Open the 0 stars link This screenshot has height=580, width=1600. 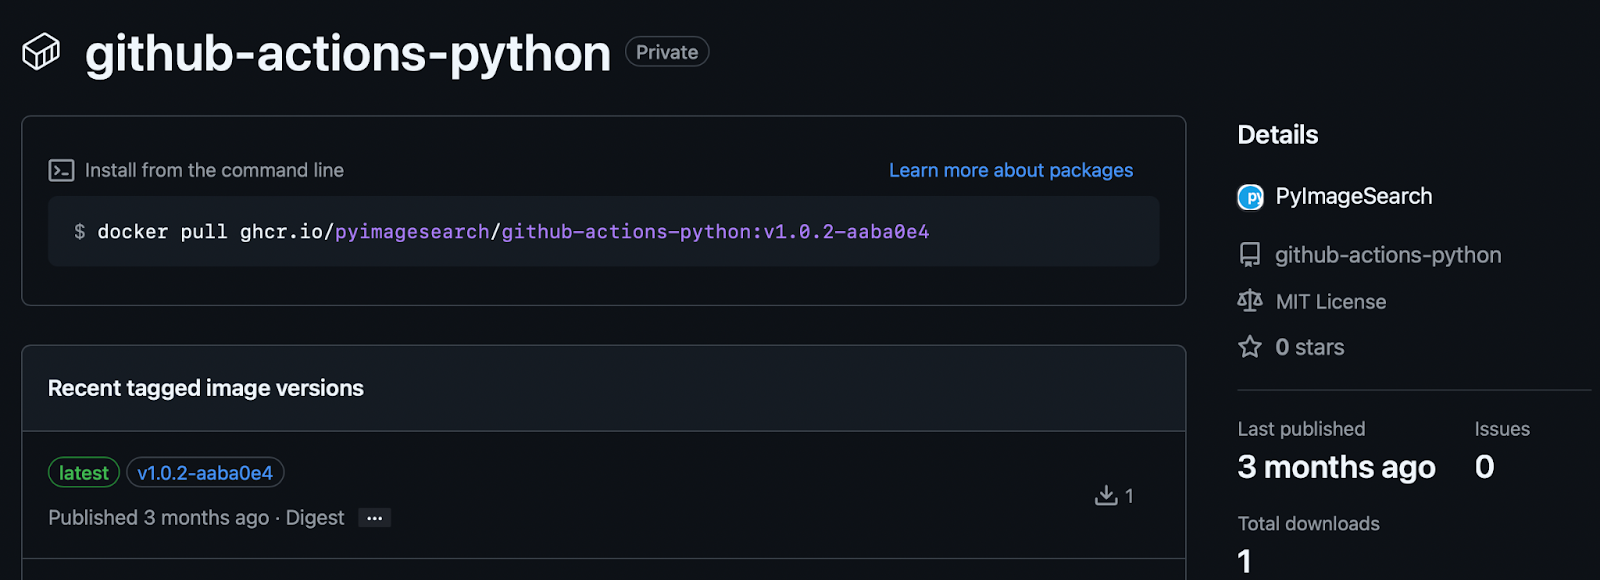click(x=1310, y=348)
